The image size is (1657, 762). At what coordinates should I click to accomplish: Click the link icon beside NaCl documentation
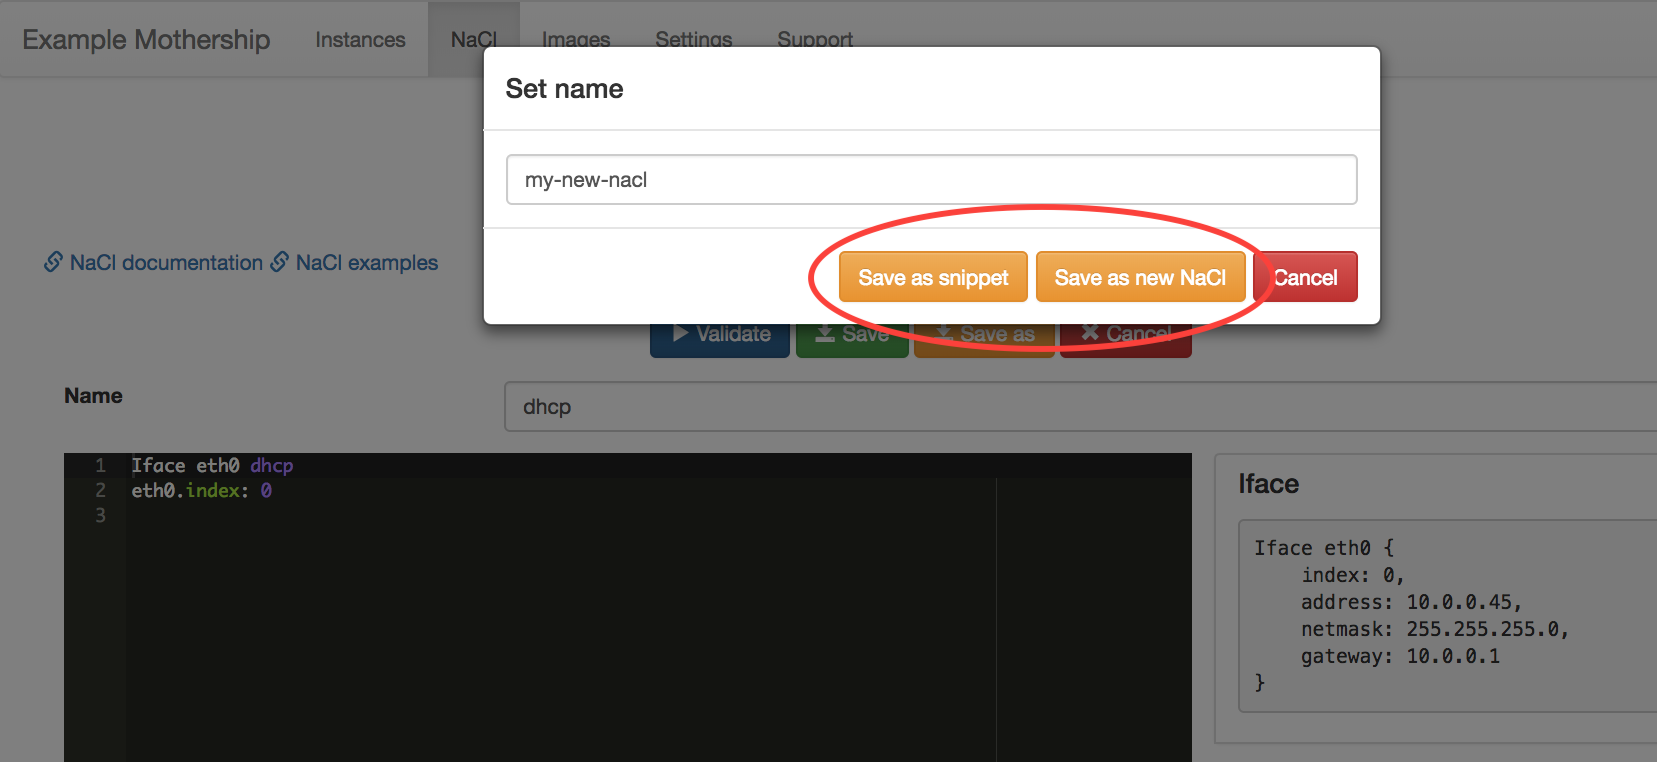[53, 262]
